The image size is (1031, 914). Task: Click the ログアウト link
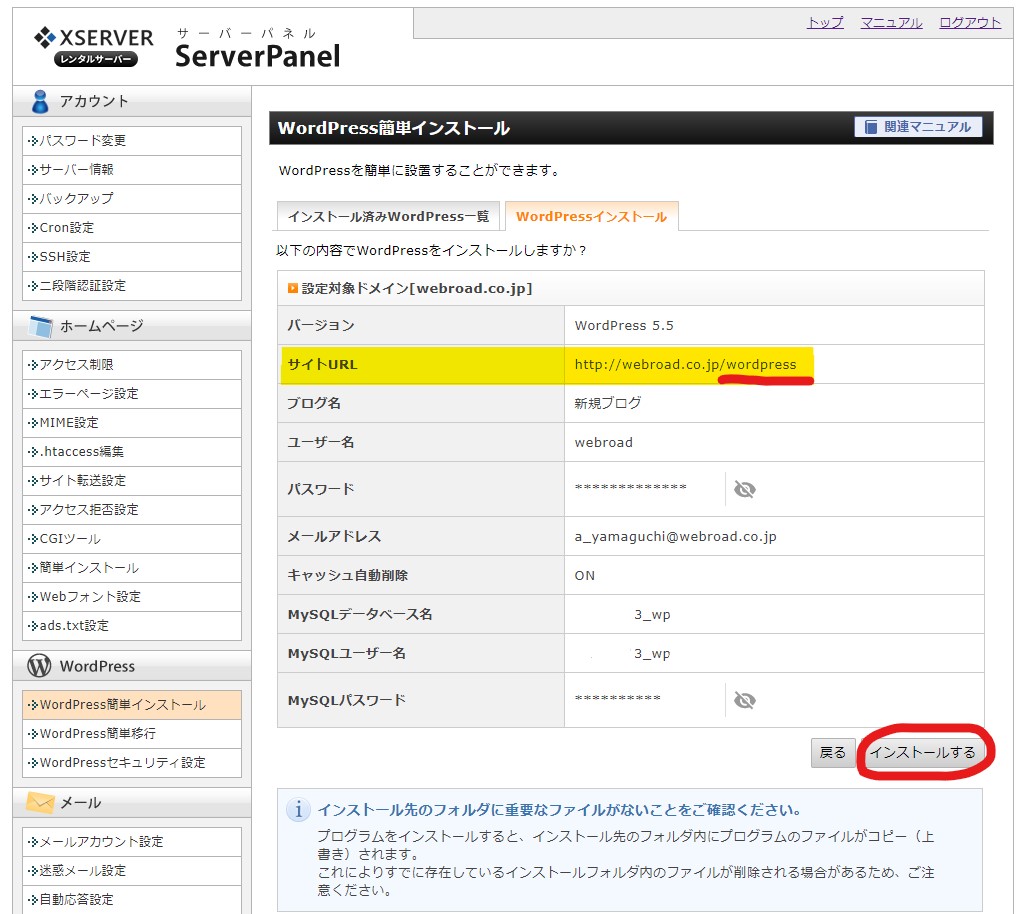coord(970,23)
